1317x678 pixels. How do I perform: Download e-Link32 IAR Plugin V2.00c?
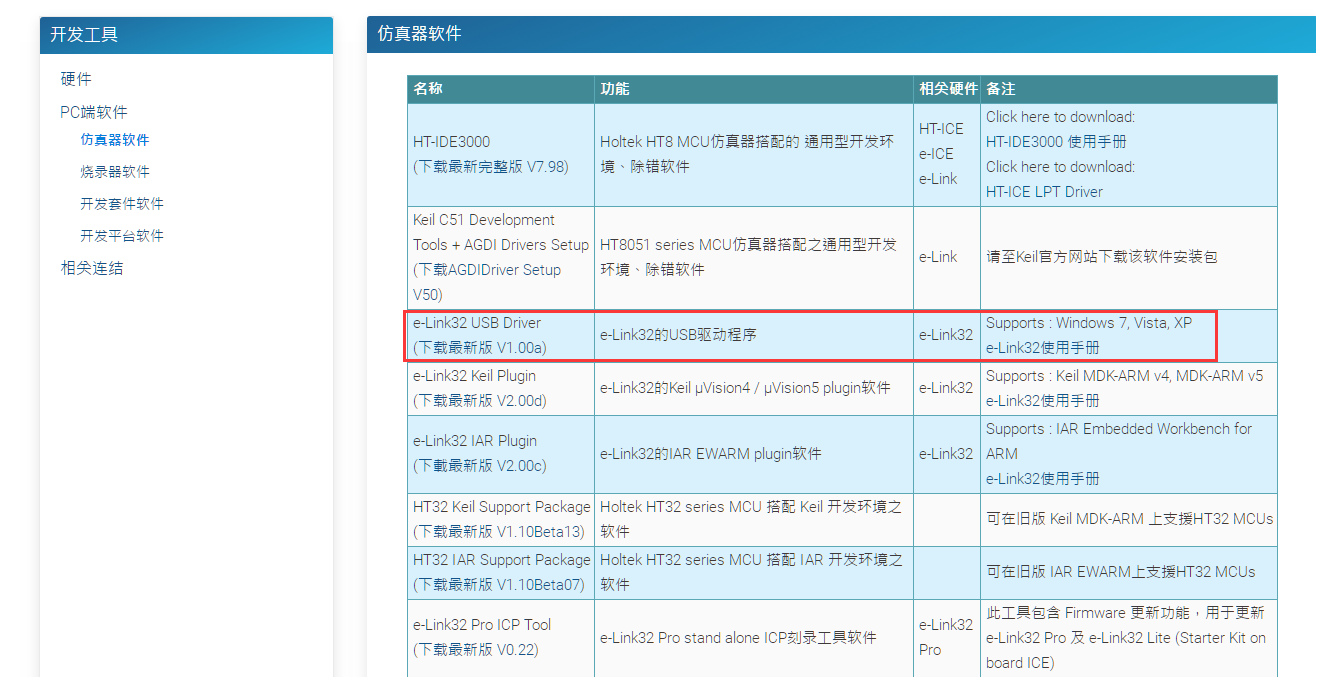point(483,466)
